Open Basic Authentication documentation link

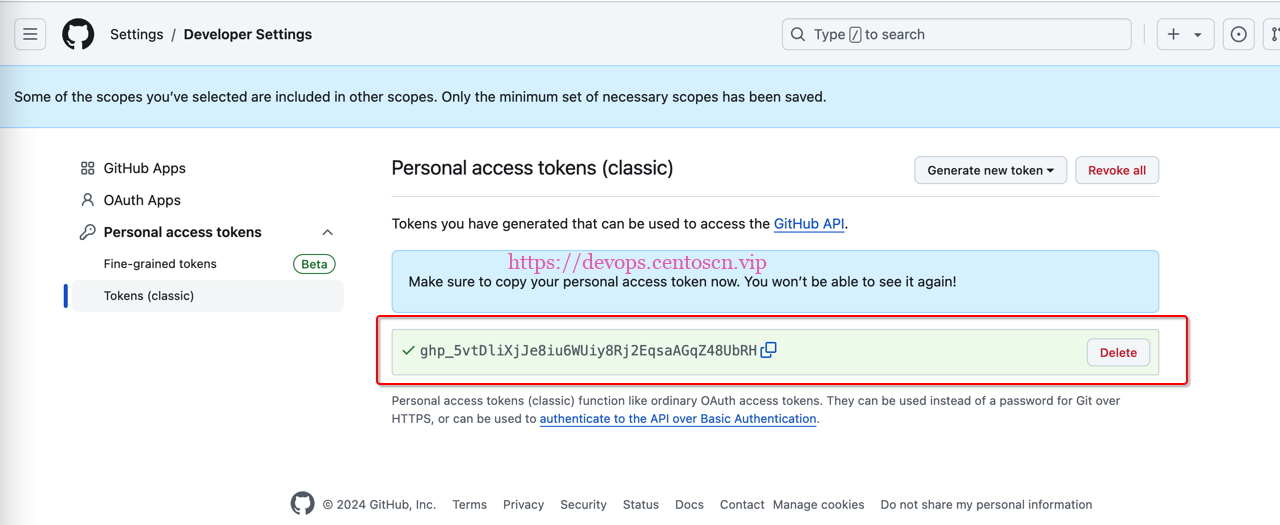(x=678, y=419)
